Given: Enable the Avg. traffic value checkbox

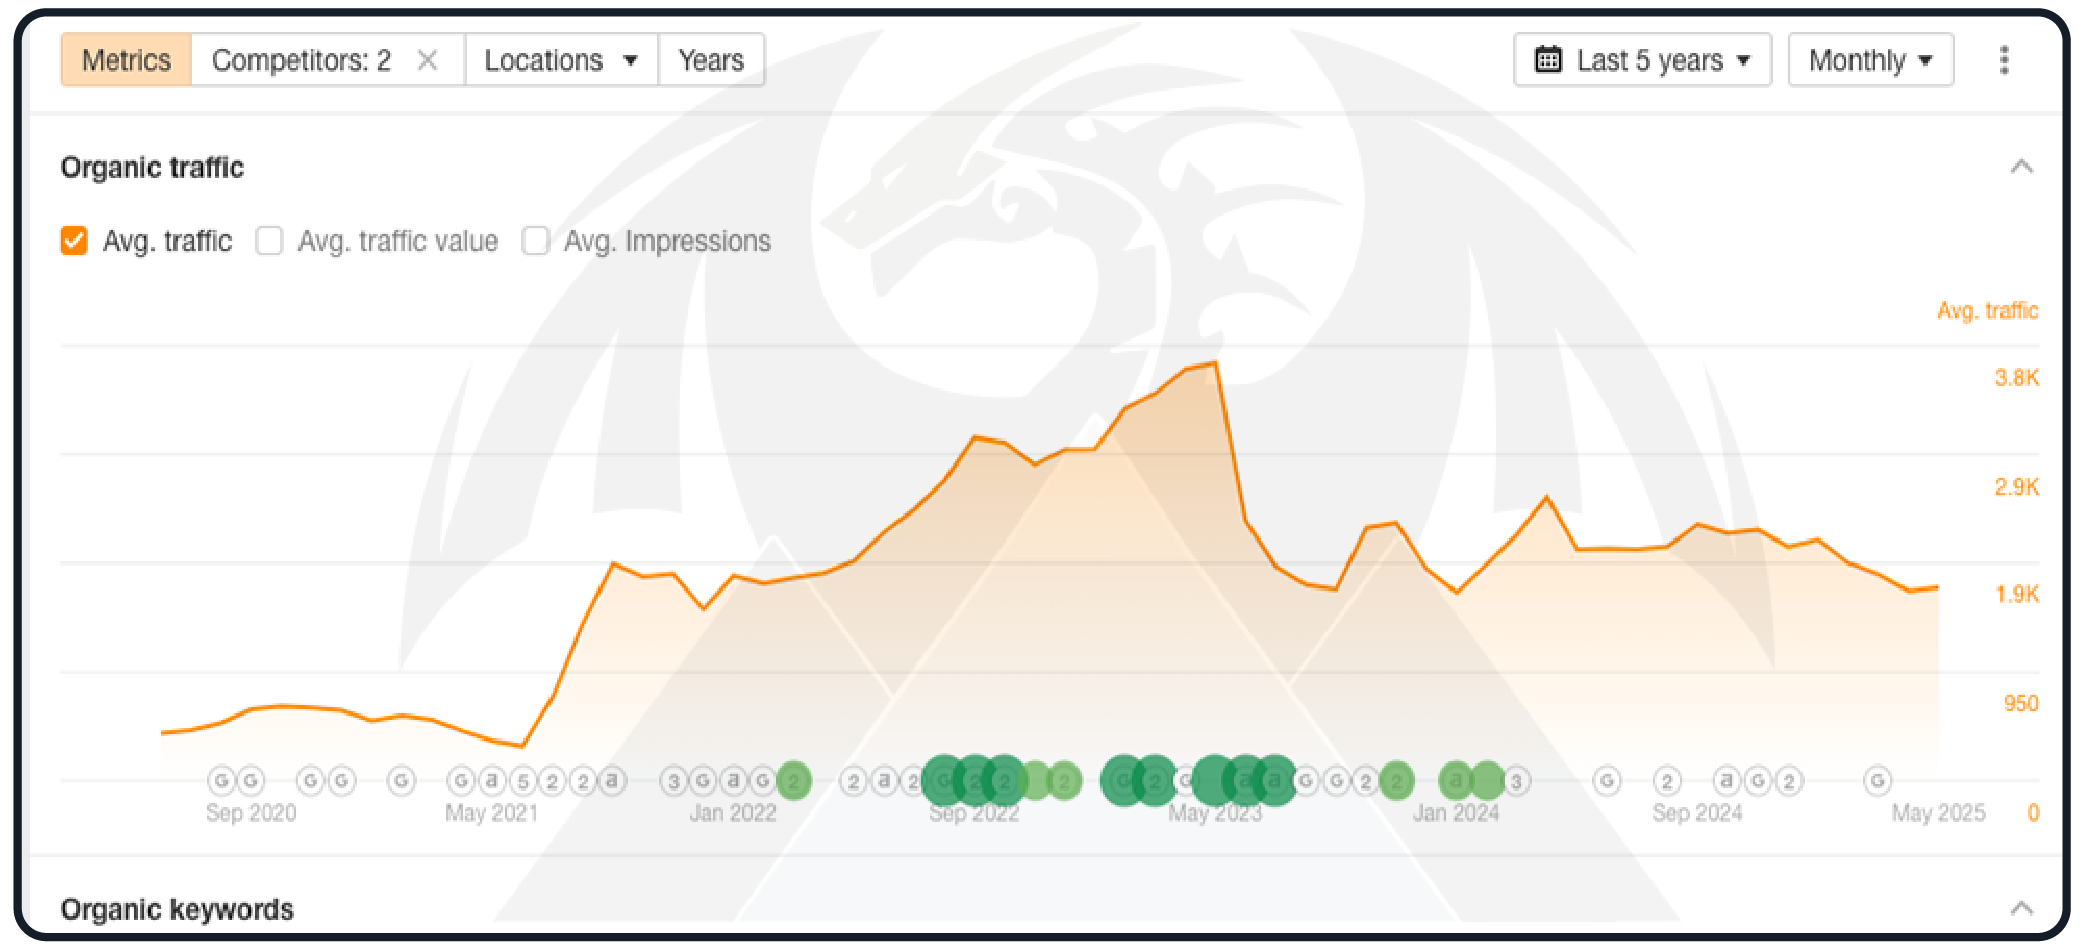Looking at the screenshot, I should pyautogui.click(x=269, y=241).
